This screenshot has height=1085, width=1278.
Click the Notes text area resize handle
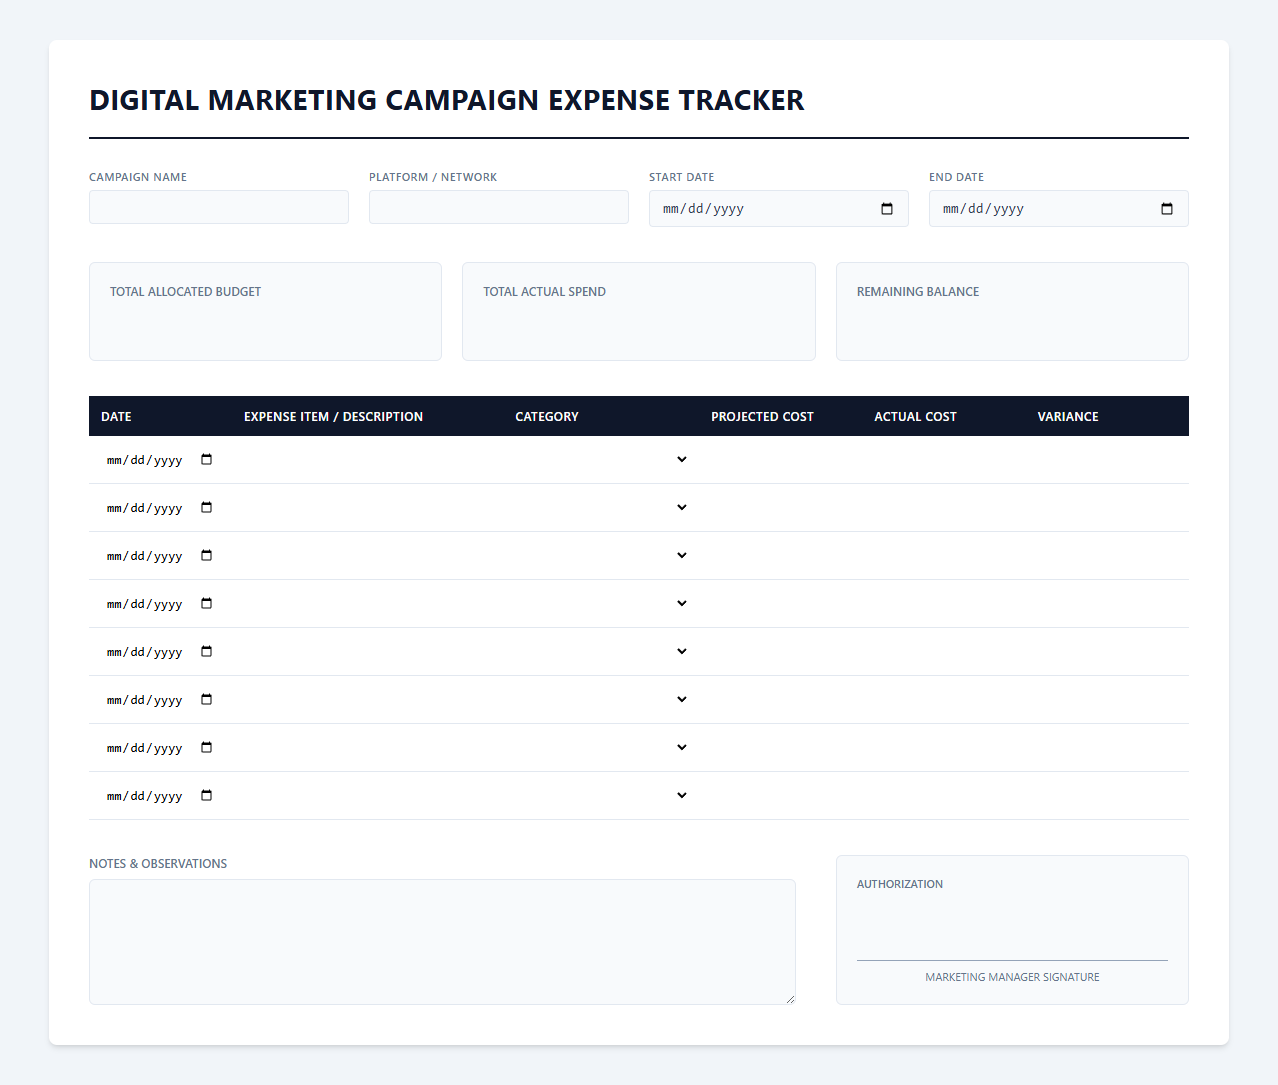click(x=790, y=998)
